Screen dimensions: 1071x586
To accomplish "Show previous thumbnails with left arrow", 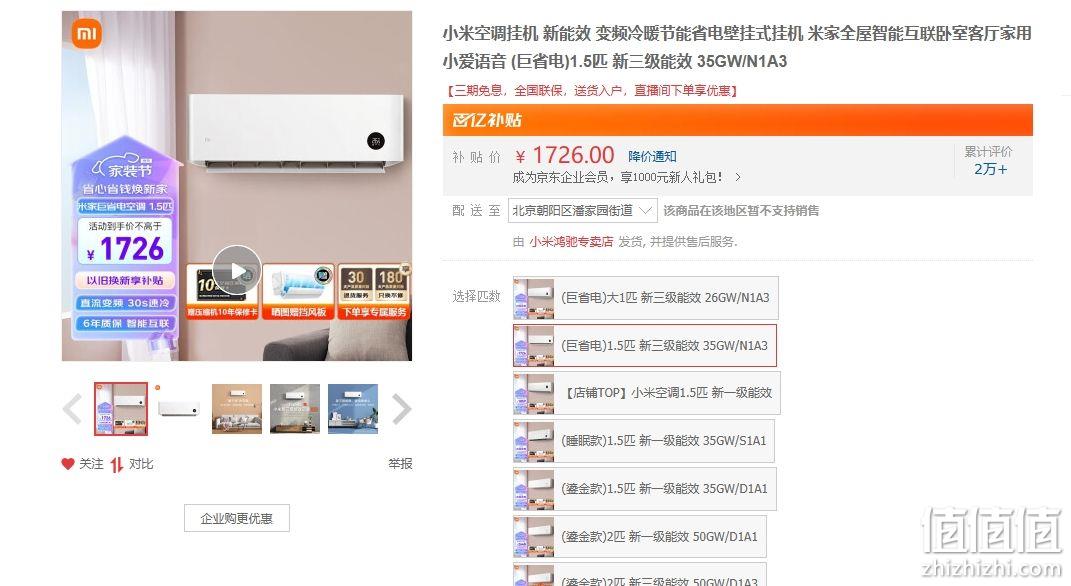I will tap(72, 408).
